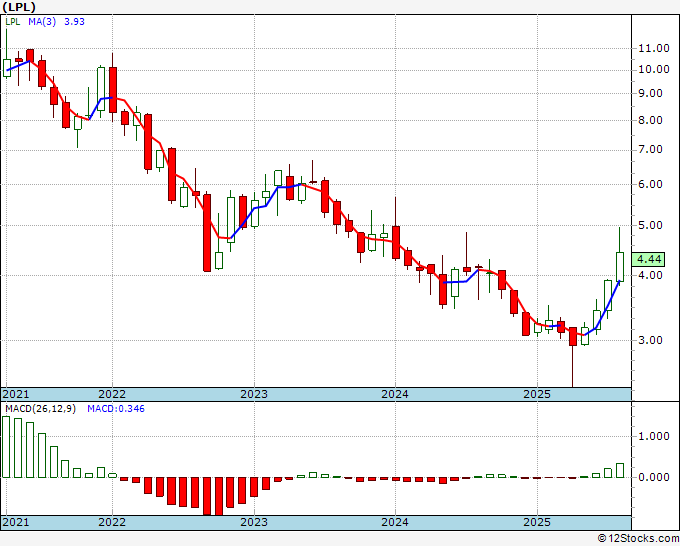Click the latest green candlestick near 4.44
This screenshot has width=680, height=546.
click(620, 267)
